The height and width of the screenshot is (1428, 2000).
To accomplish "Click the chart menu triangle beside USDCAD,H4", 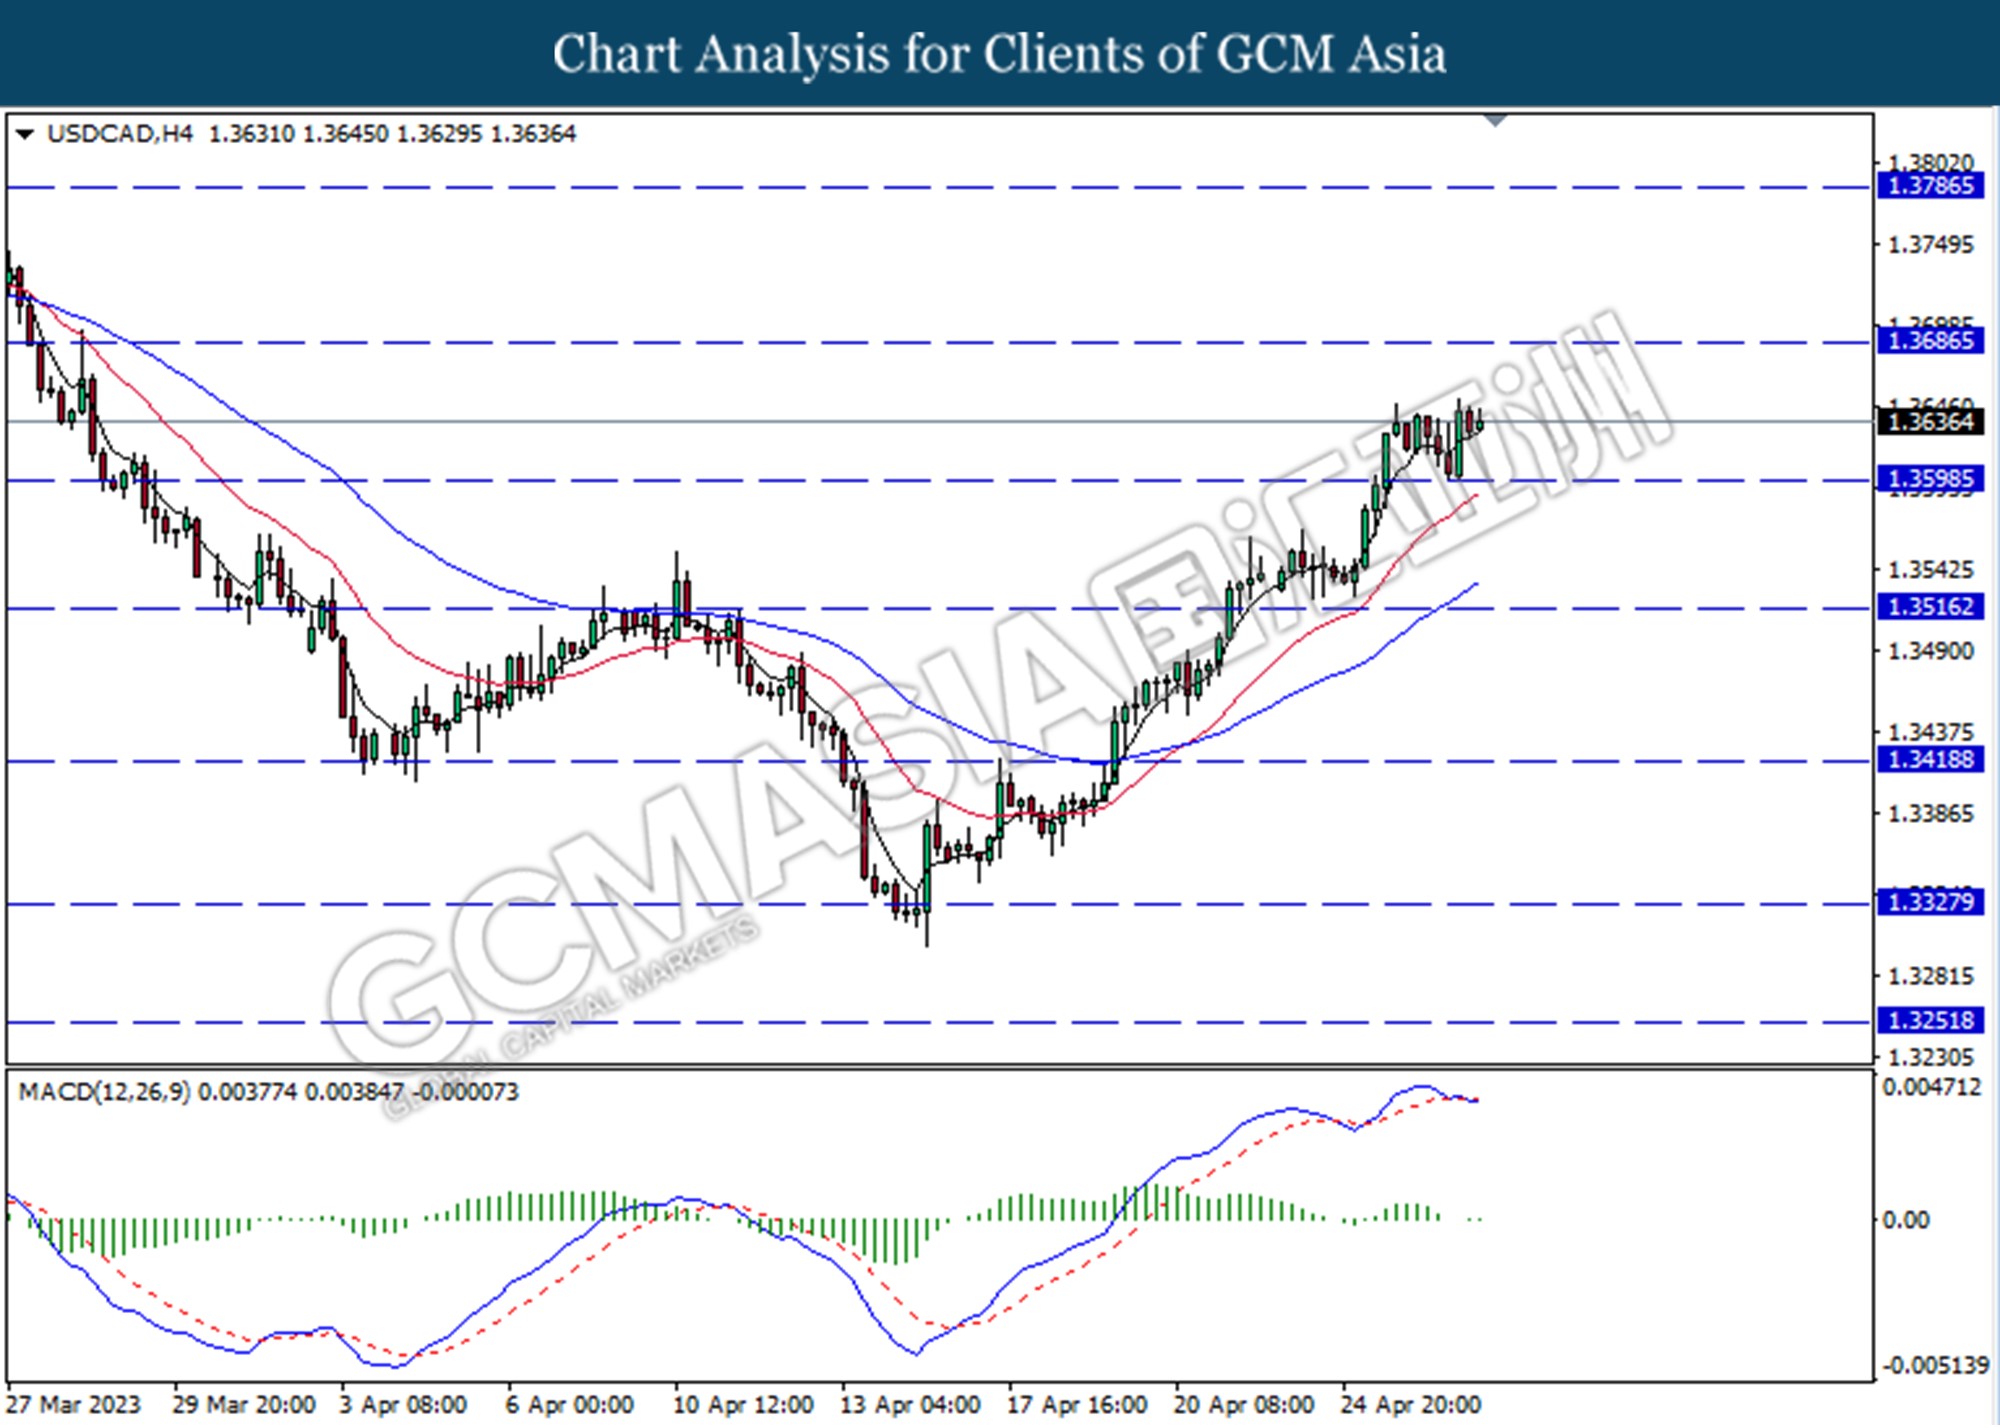I will pos(25,134).
